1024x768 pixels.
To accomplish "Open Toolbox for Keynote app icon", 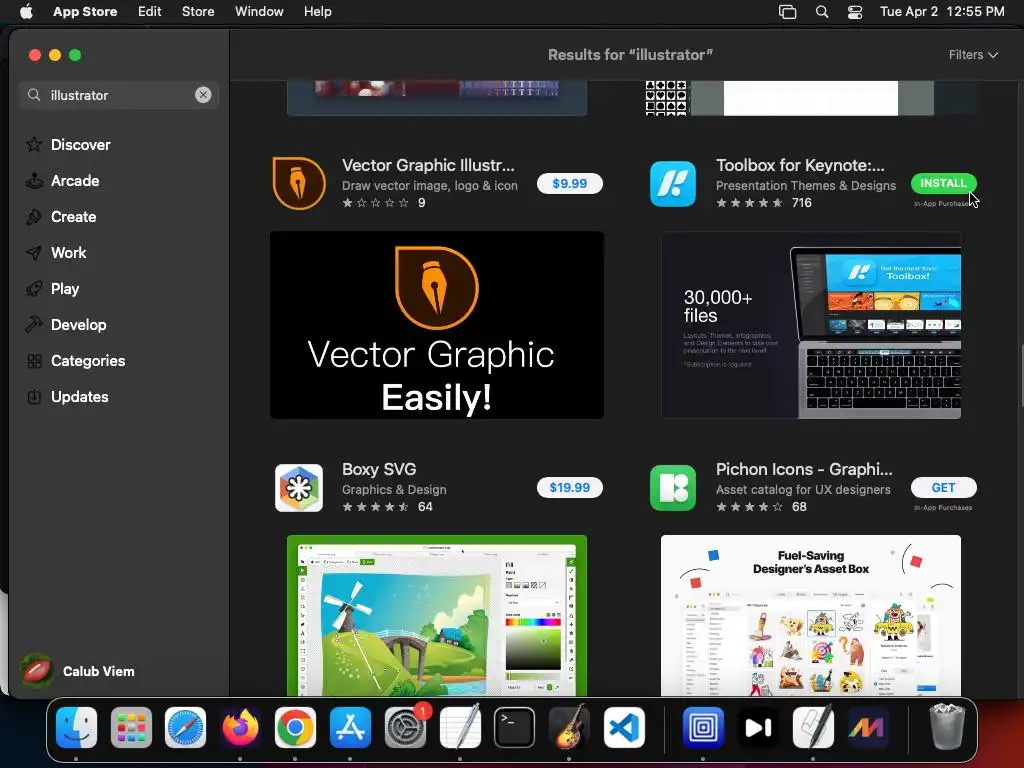I will point(673,184).
